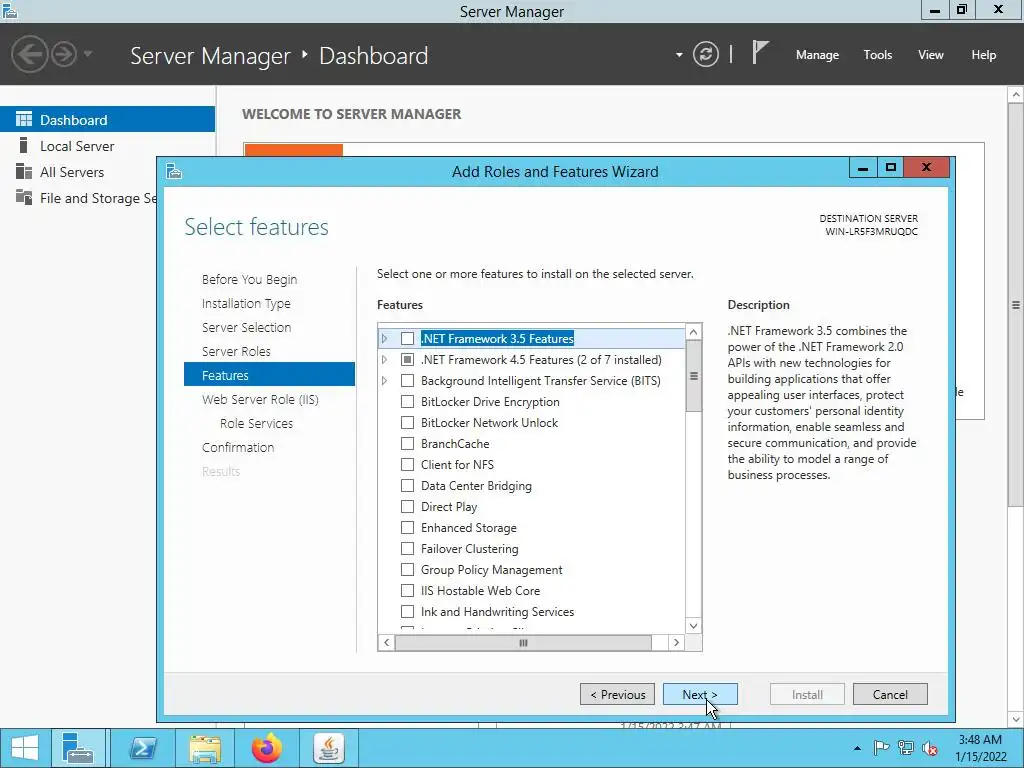Image resolution: width=1024 pixels, height=768 pixels.
Task: Check IIS Hostable Web Core checkbox
Action: tap(408, 590)
